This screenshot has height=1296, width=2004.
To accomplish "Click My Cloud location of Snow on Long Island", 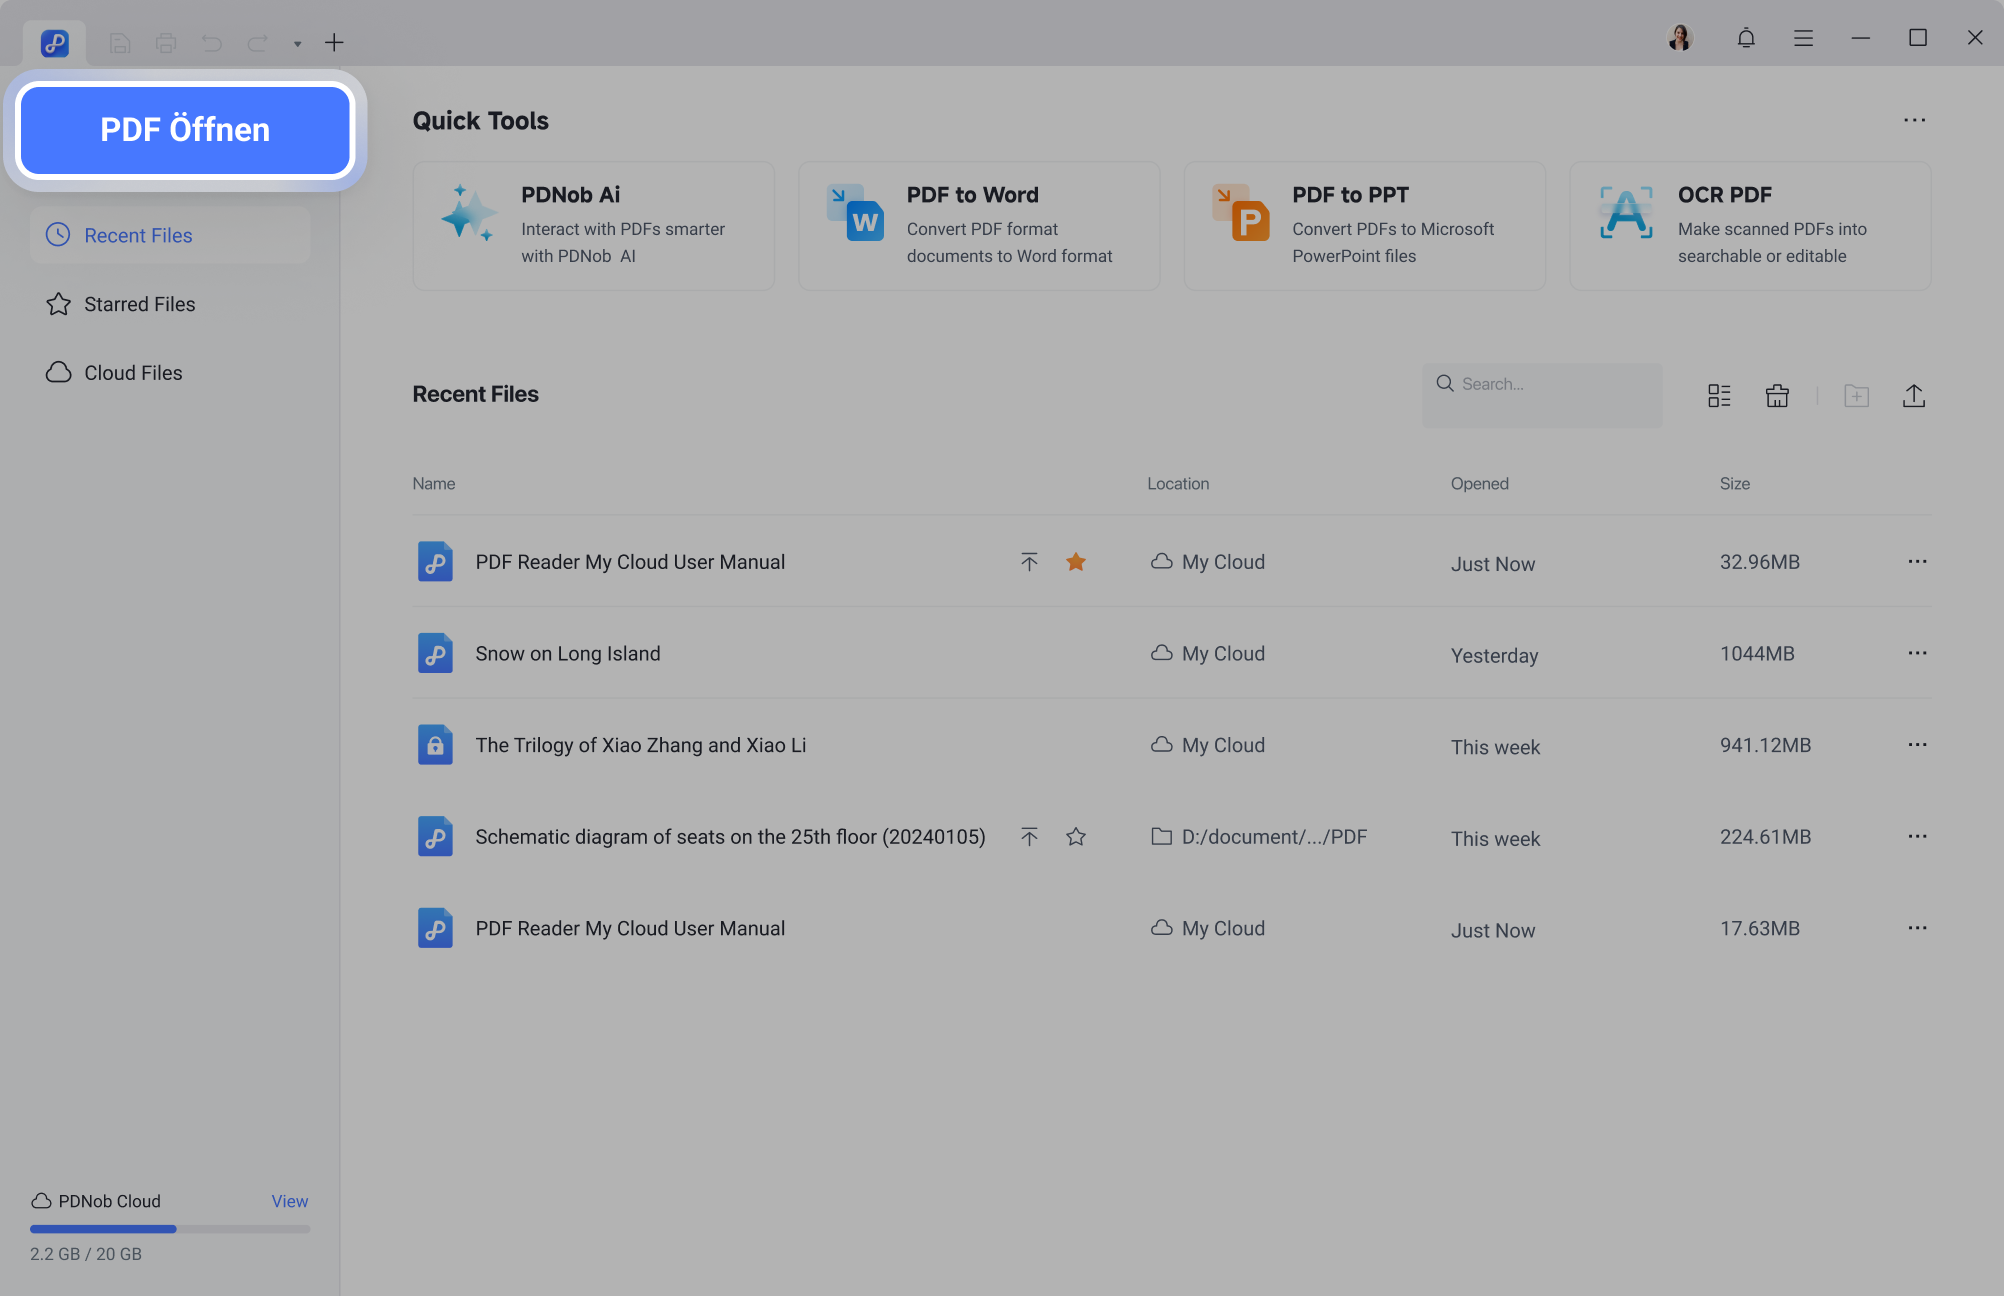I will (1208, 654).
